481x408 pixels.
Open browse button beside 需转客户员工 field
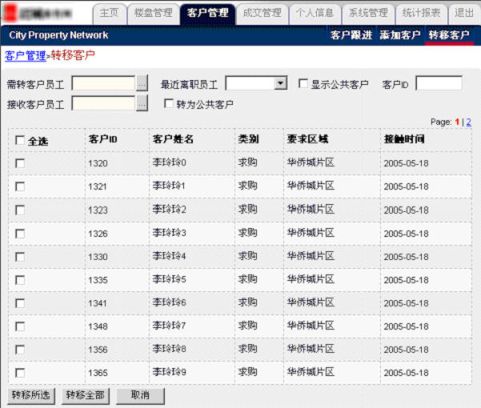click(x=142, y=83)
